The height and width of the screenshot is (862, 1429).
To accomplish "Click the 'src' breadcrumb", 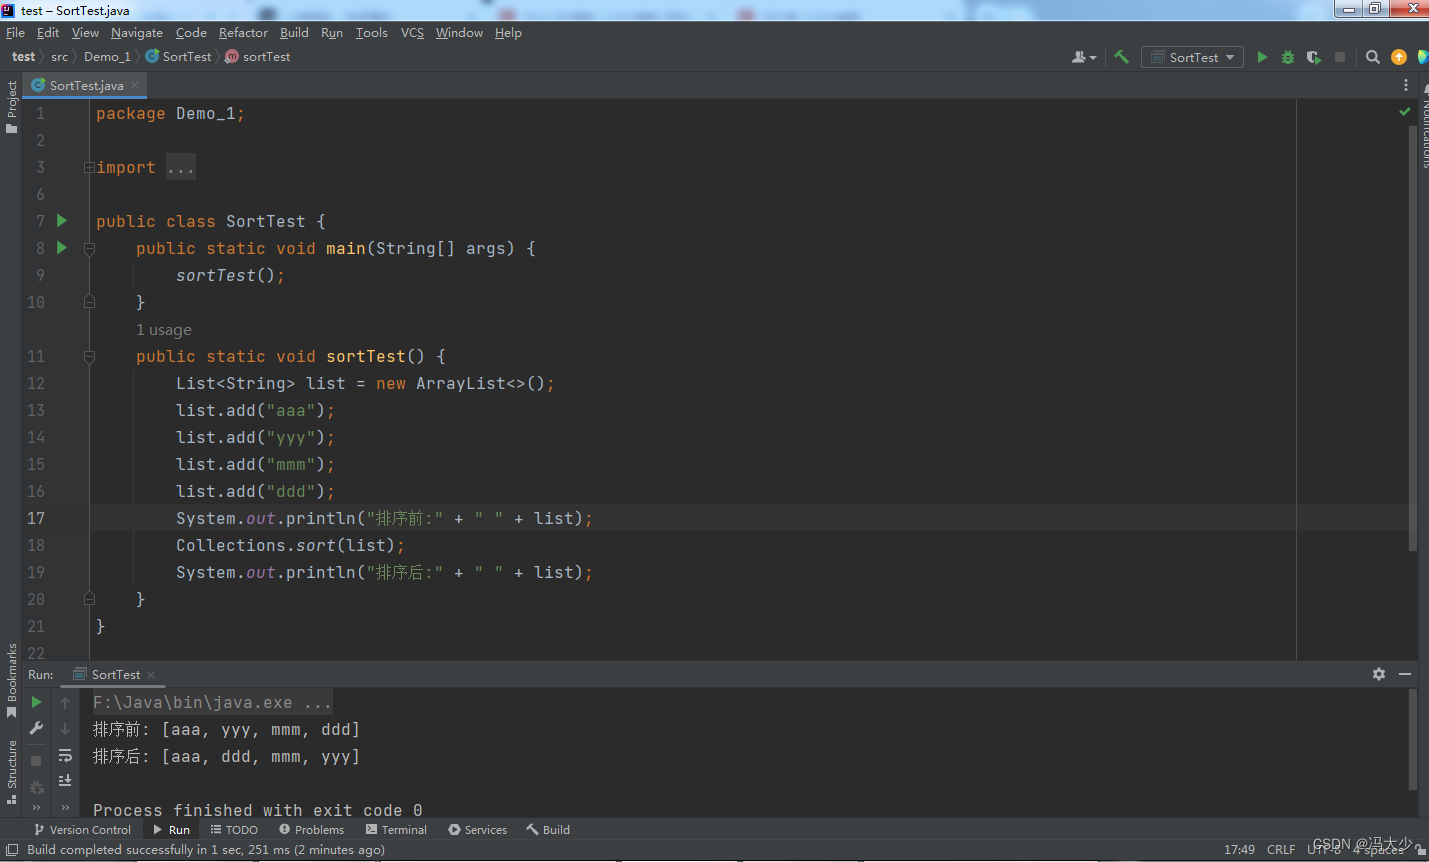I will click(x=60, y=57).
